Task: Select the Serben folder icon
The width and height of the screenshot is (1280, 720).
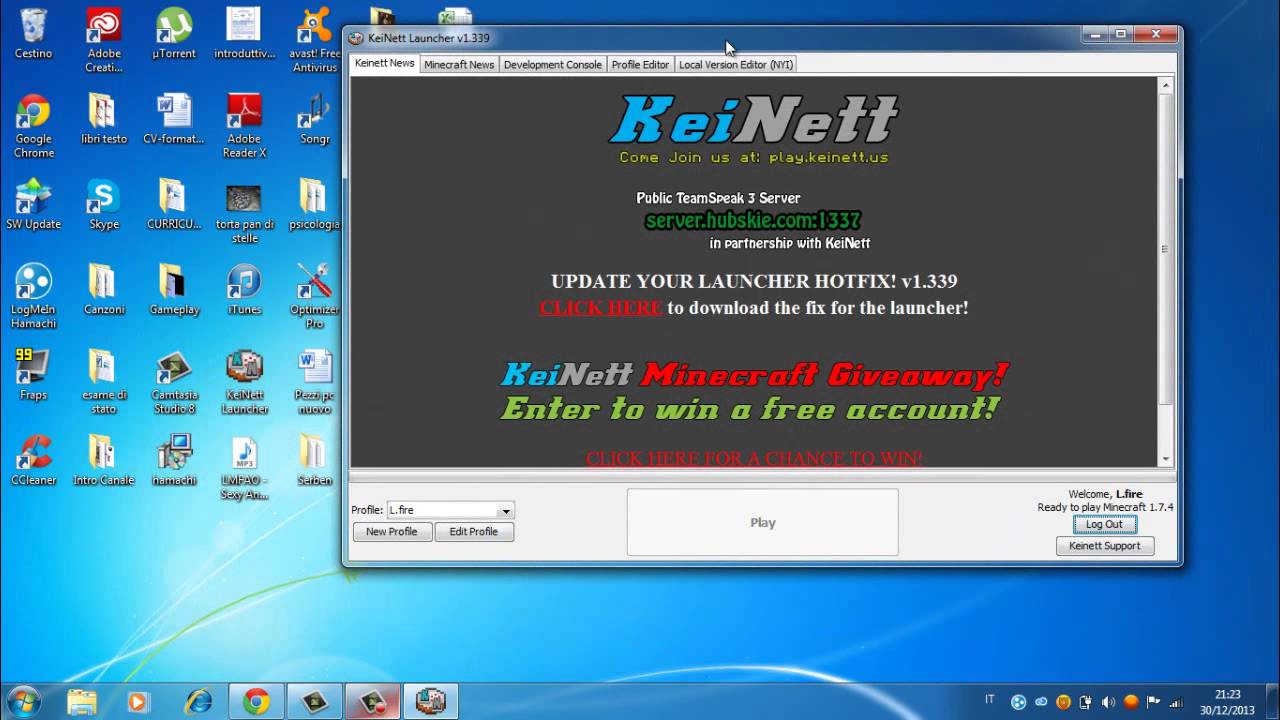Action: (x=315, y=459)
